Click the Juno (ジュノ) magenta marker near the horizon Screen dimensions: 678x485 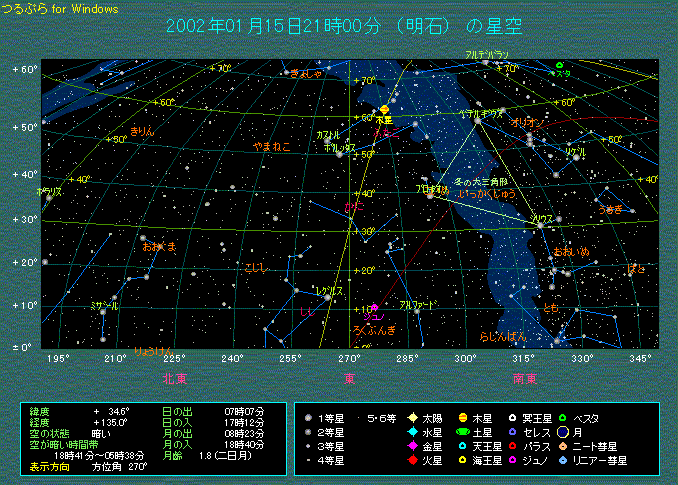click(x=374, y=308)
